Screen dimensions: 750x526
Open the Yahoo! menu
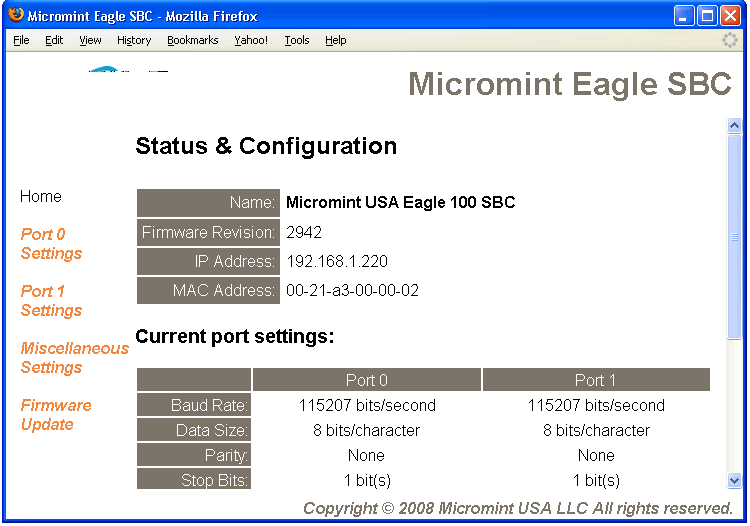coord(251,40)
